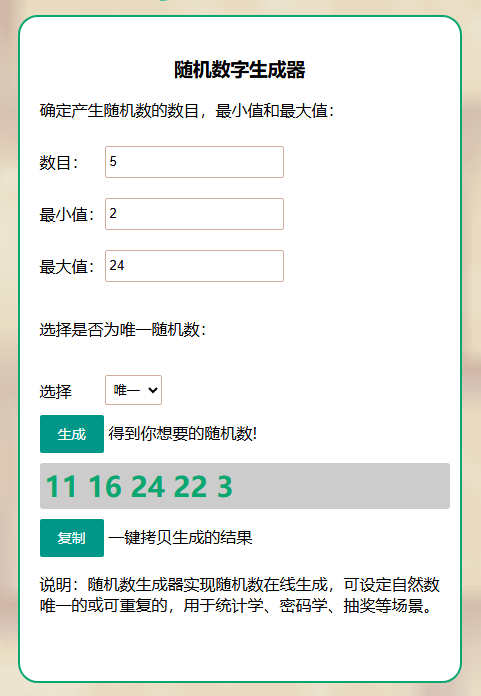481x696 pixels.
Task: Select the 最大值 input field containing 24
Action: [x=194, y=266]
